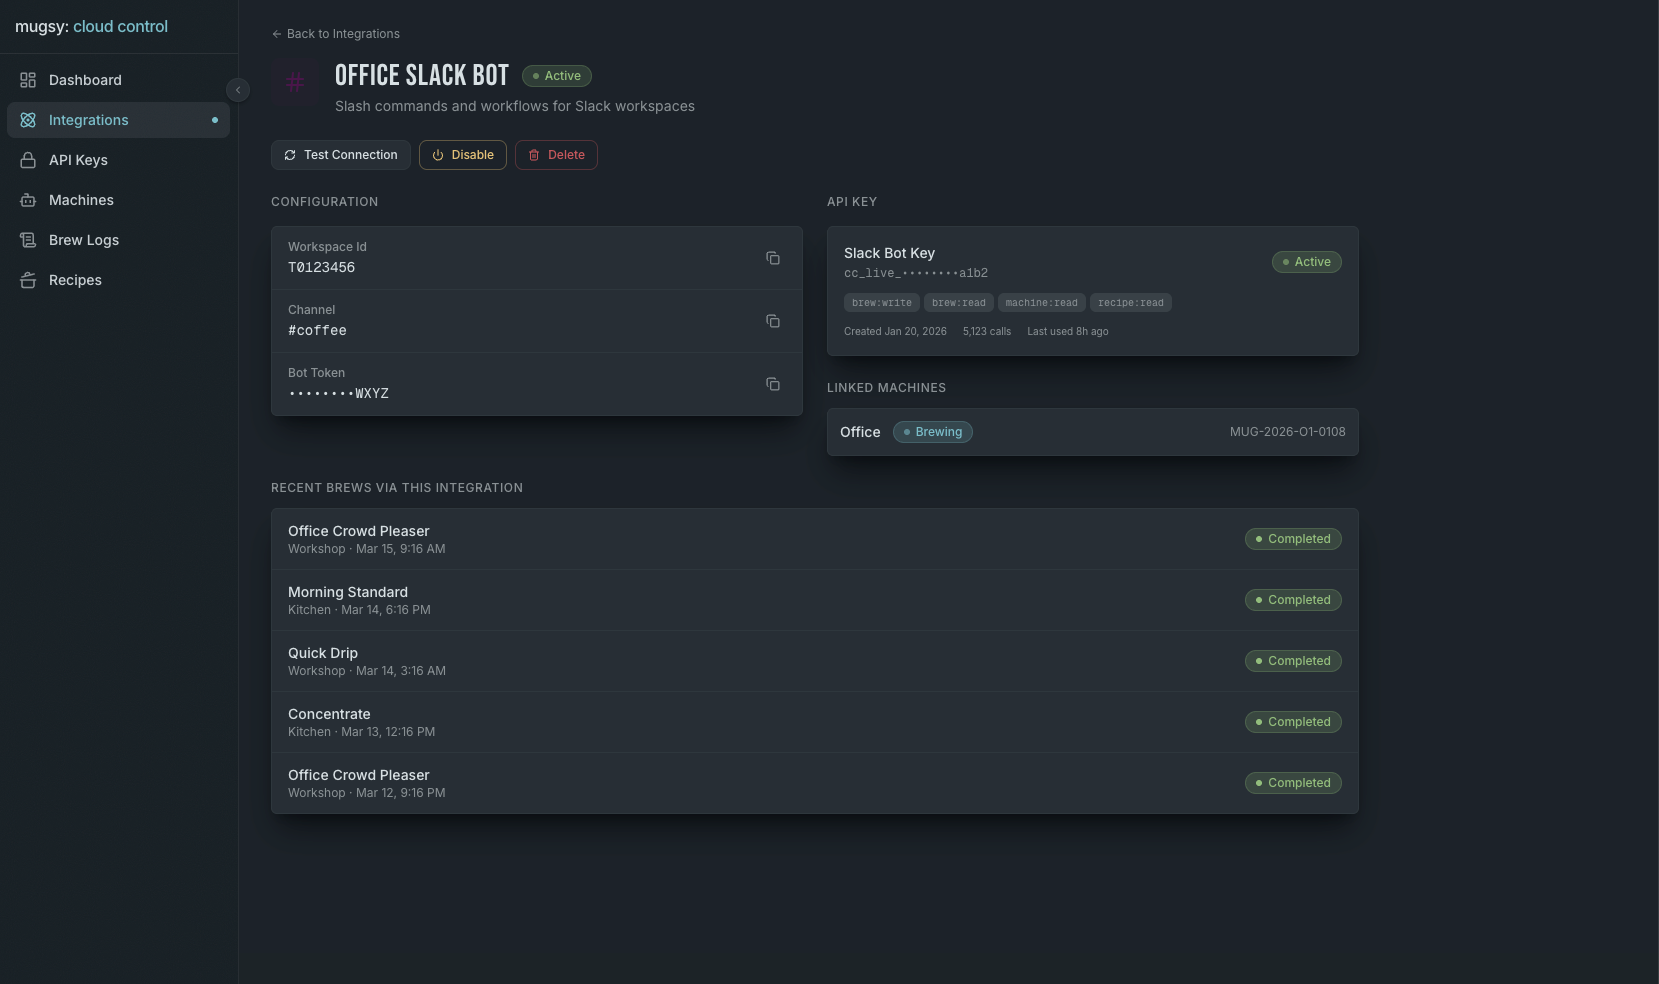Click the machine:read scope tag
The image size is (1659, 984).
[1042, 303]
